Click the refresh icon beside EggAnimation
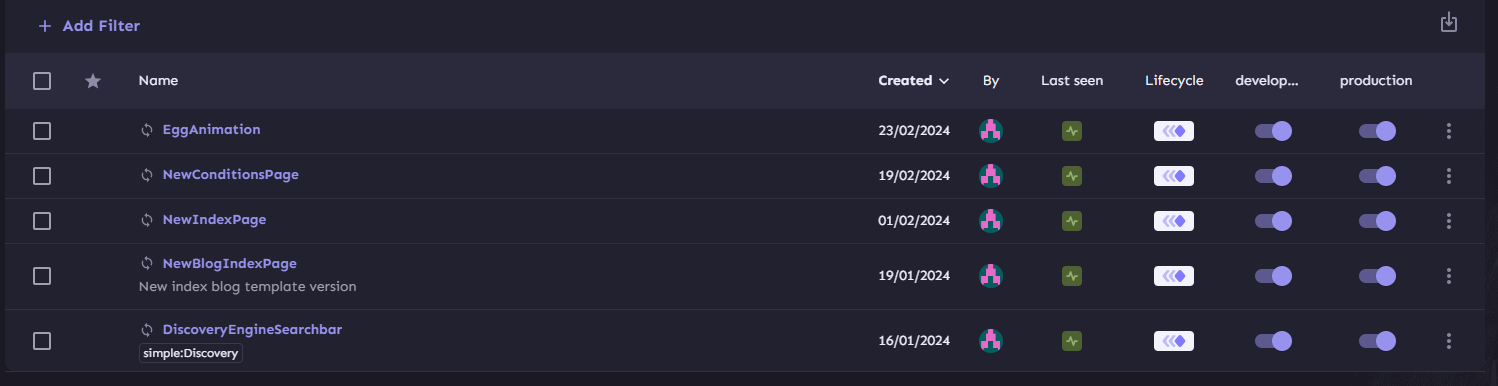This screenshot has height=386, width=1498. (x=147, y=130)
